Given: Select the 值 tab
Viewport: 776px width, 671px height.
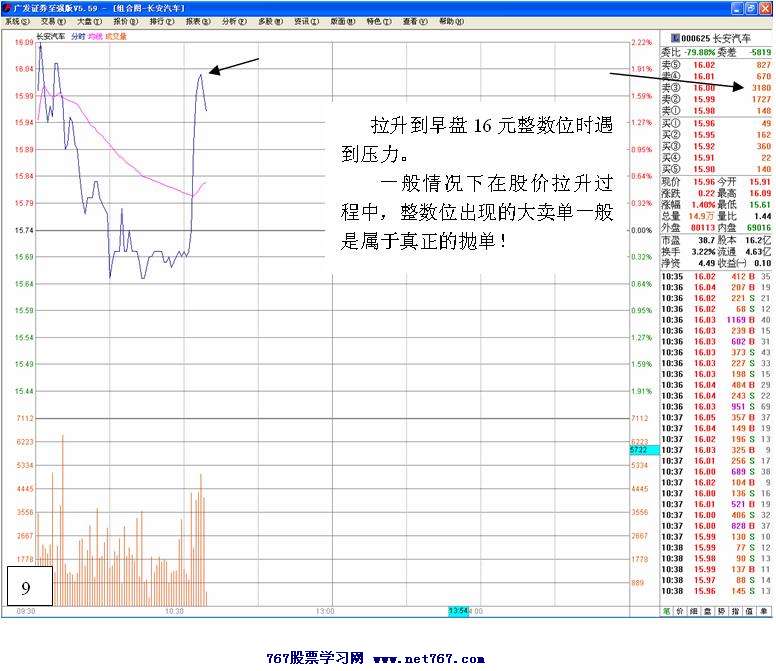Looking at the screenshot, I should pyautogui.click(x=751, y=610).
